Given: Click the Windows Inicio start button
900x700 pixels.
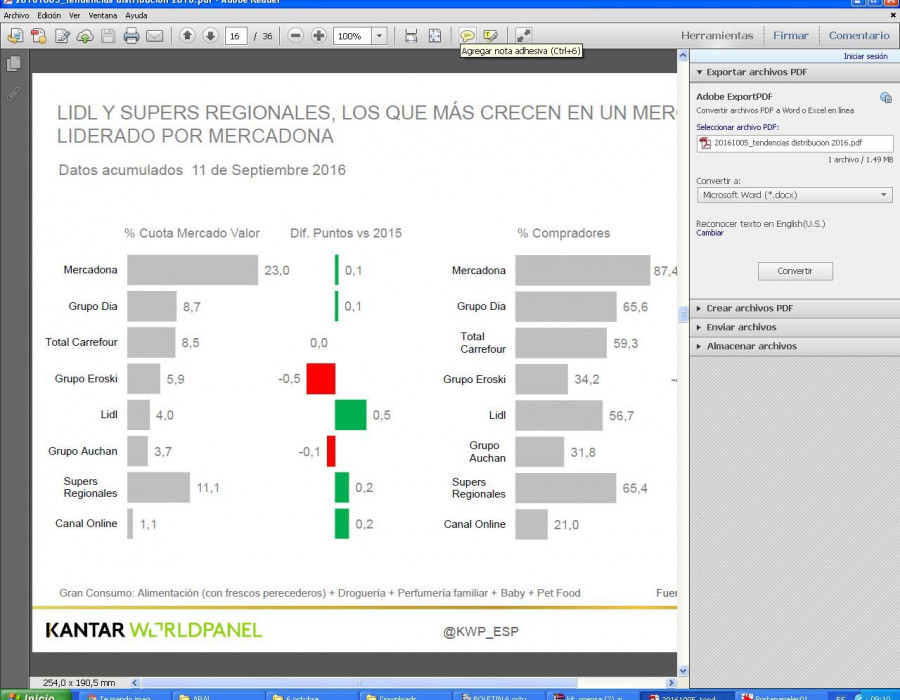Looking at the screenshot, I should click(36, 695).
